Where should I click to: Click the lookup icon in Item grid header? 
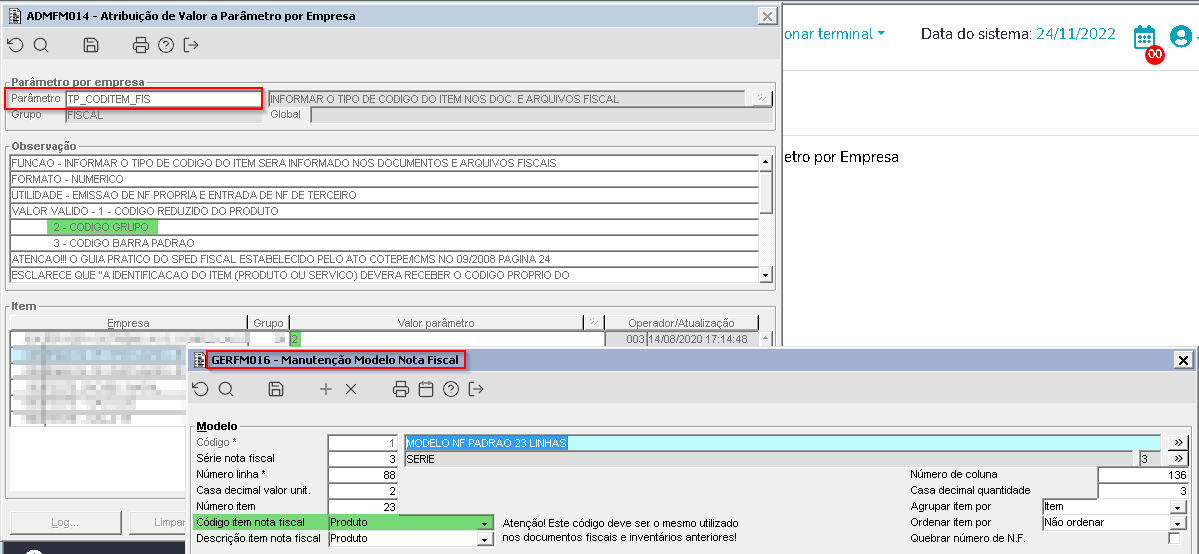click(x=593, y=323)
